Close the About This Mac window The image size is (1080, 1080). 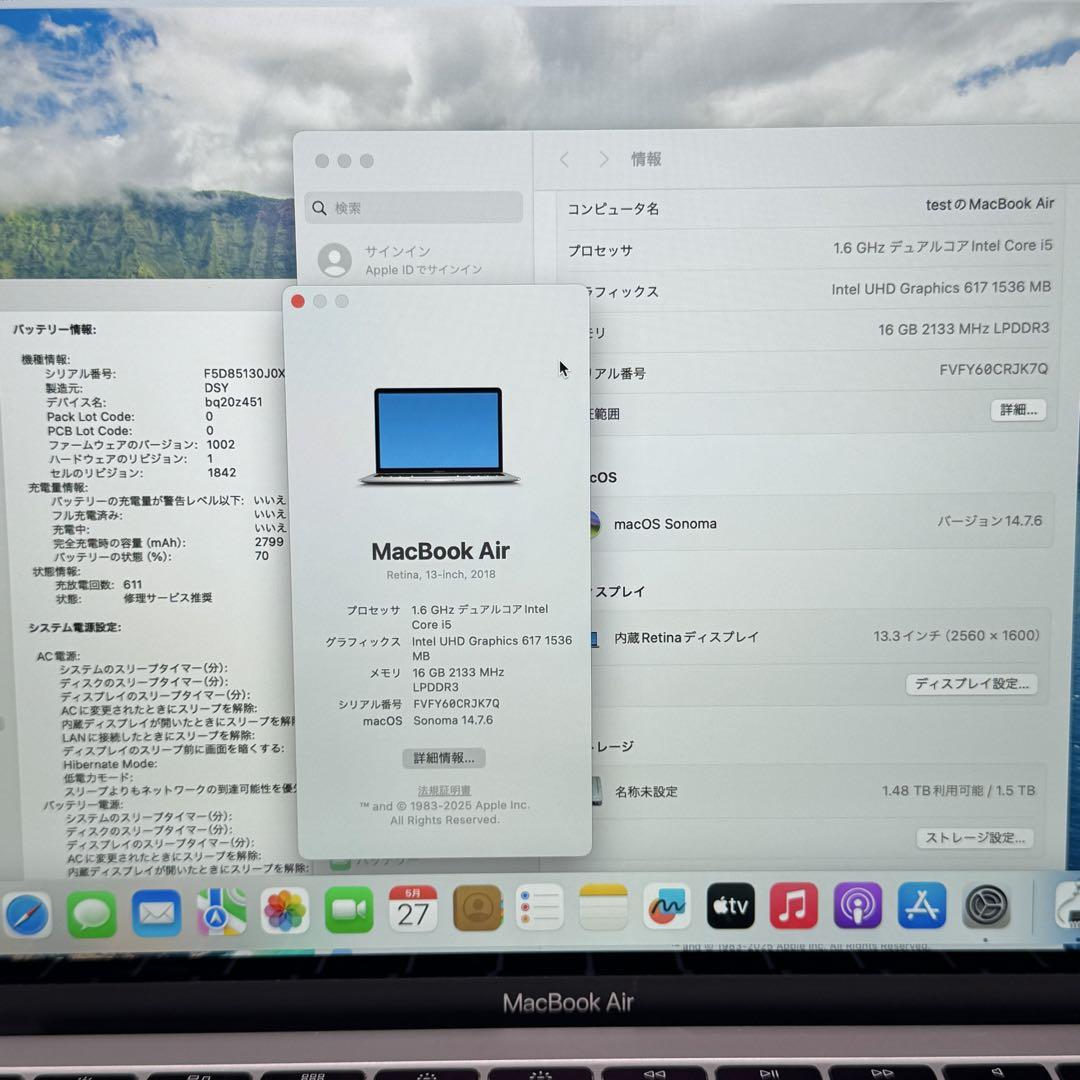(298, 301)
